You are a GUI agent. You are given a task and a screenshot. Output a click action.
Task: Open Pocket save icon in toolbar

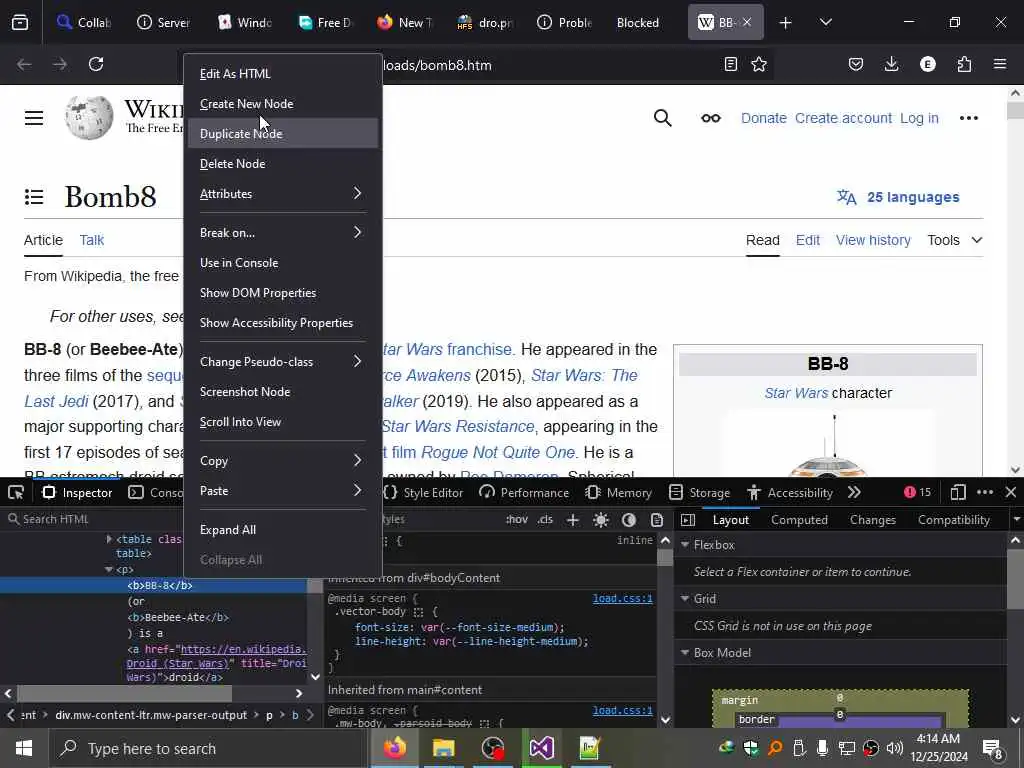click(x=856, y=64)
